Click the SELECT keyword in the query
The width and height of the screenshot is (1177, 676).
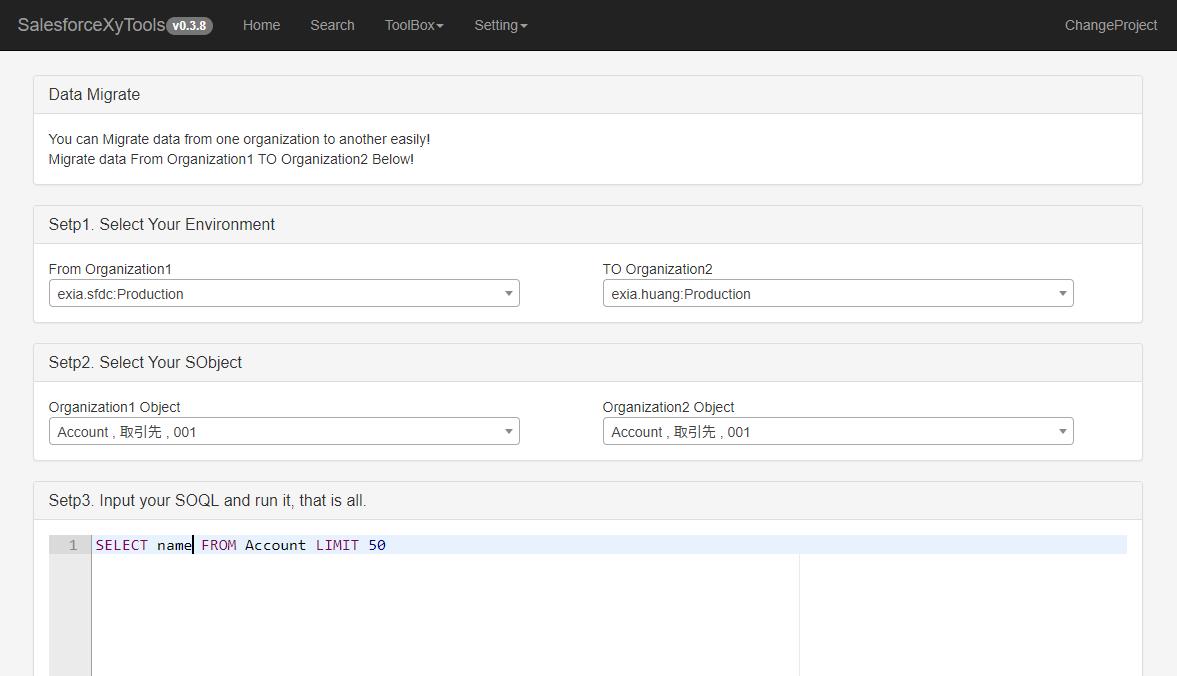[122, 545]
